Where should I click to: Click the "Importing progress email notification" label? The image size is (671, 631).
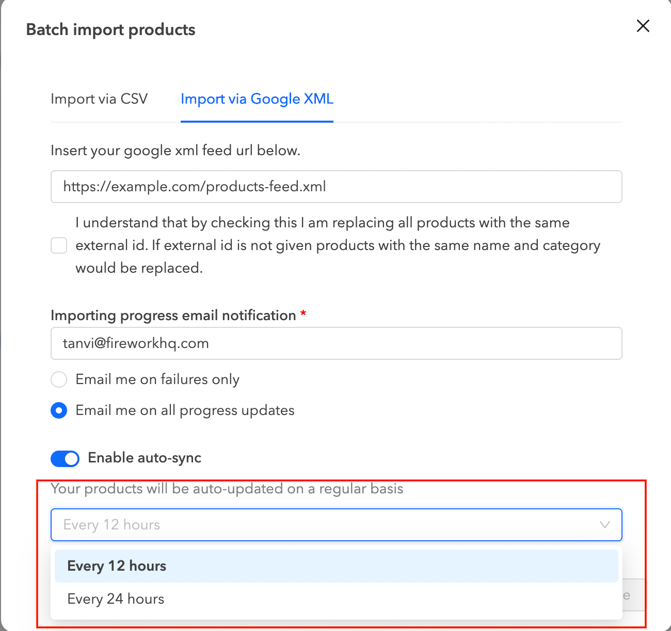pos(173,315)
